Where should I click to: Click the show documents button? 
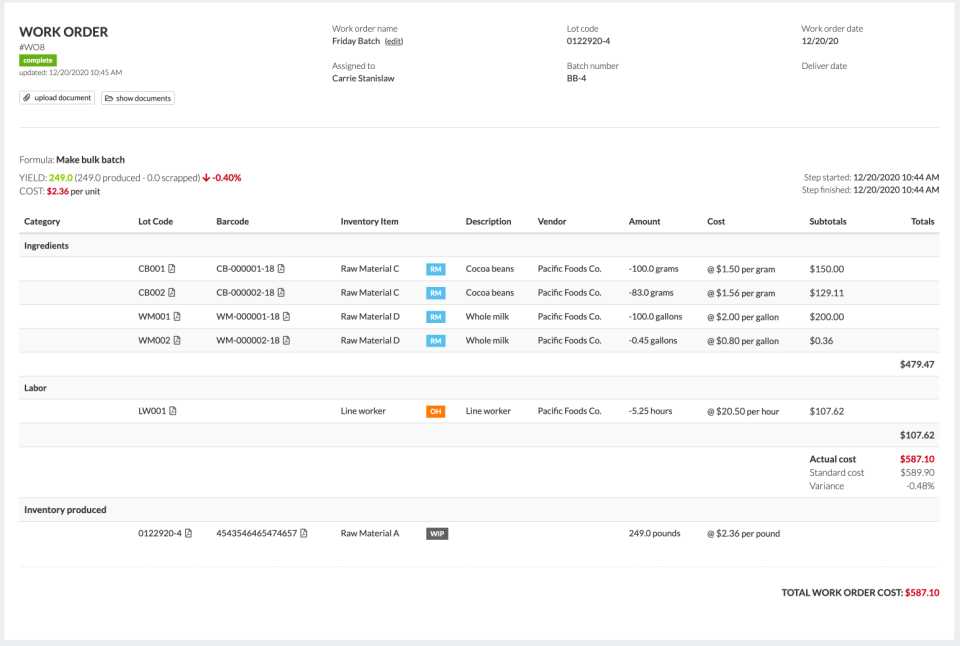click(x=140, y=97)
